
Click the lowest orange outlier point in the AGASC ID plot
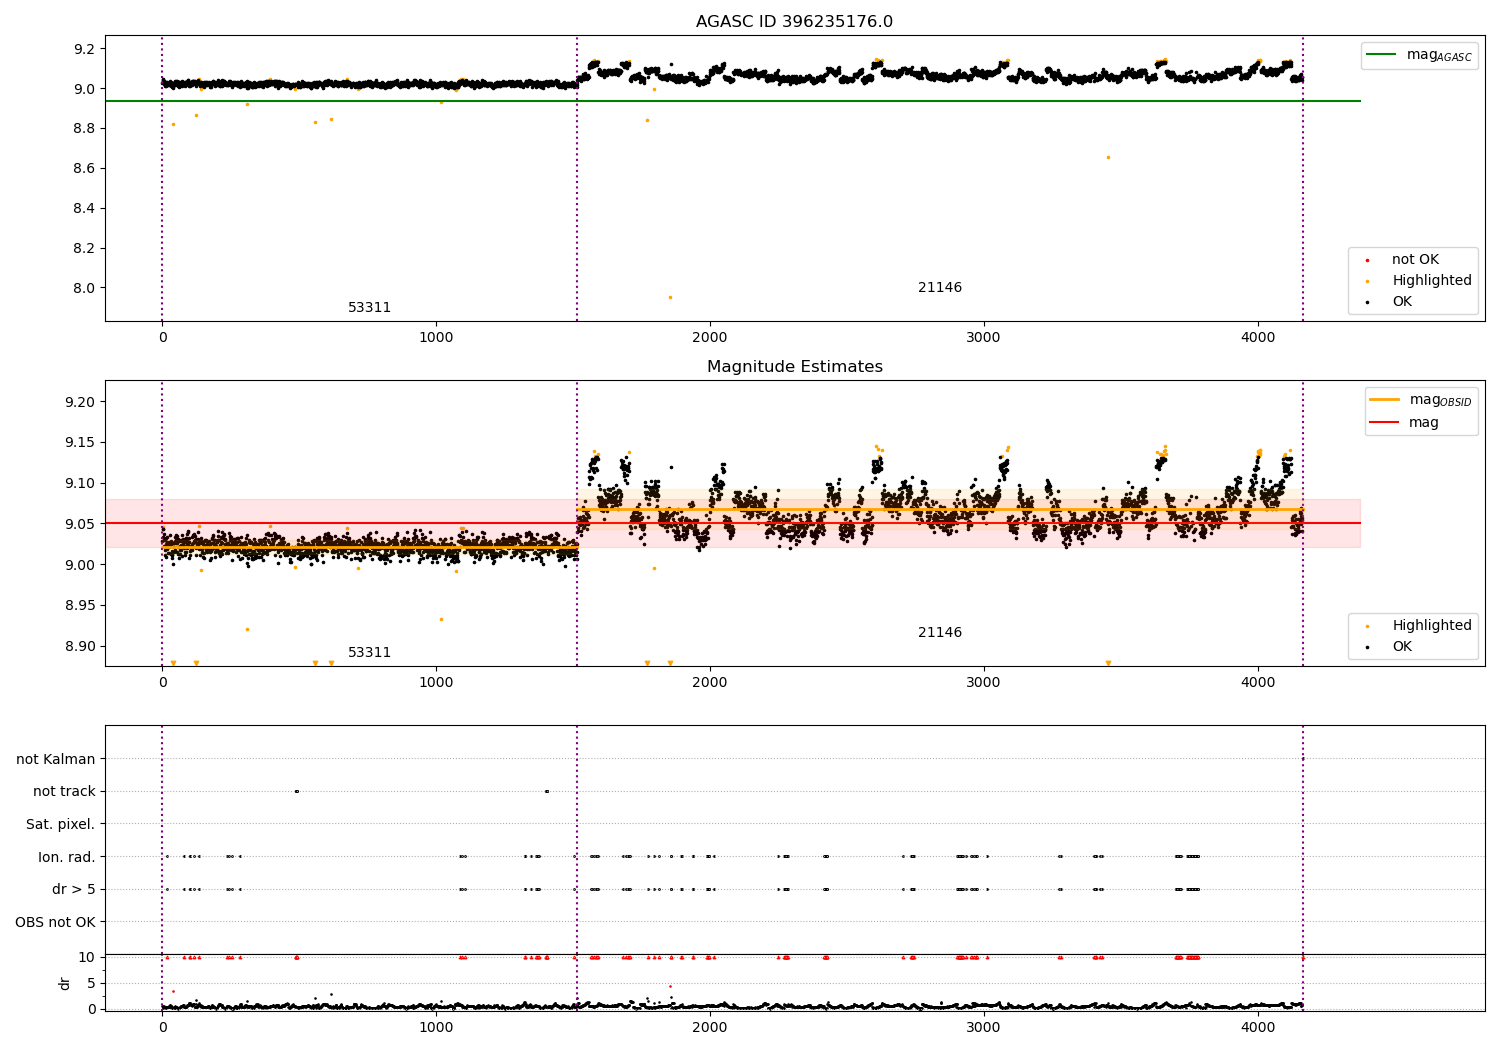click(x=670, y=297)
